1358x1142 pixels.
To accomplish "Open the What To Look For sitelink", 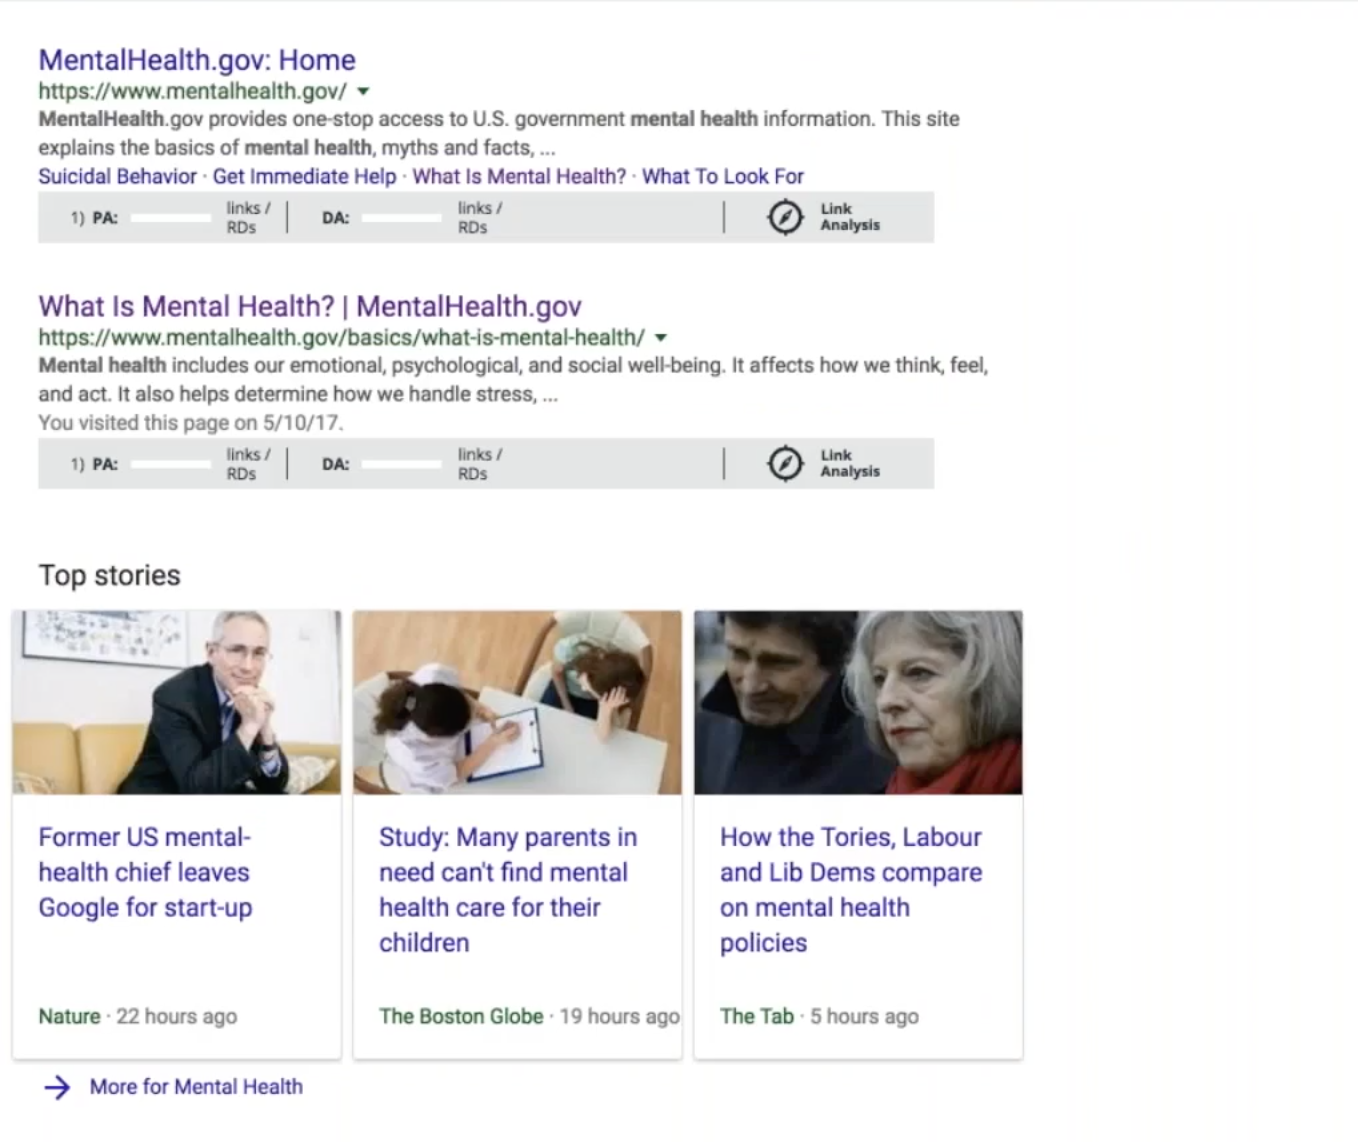I will coord(723,176).
